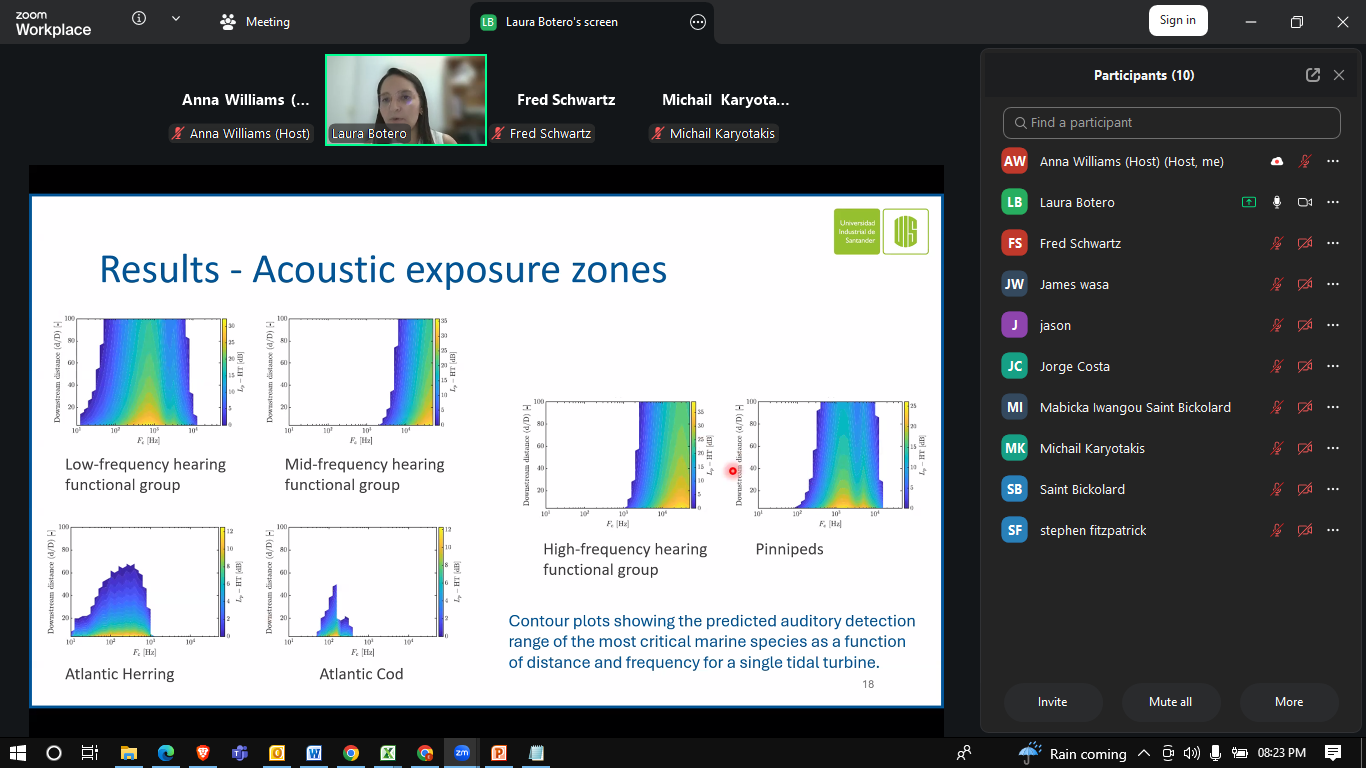Image resolution: width=1366 pixels, height=768 pixels.
Task: Click the cloud recording icon beside Anna Williams
Action: pos(1277,161)
